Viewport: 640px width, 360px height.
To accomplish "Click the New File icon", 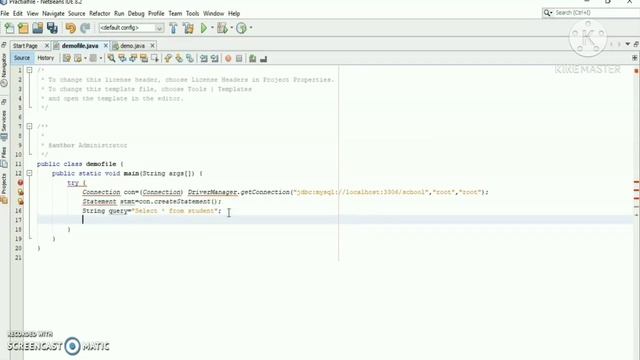I will coord(9,28).
